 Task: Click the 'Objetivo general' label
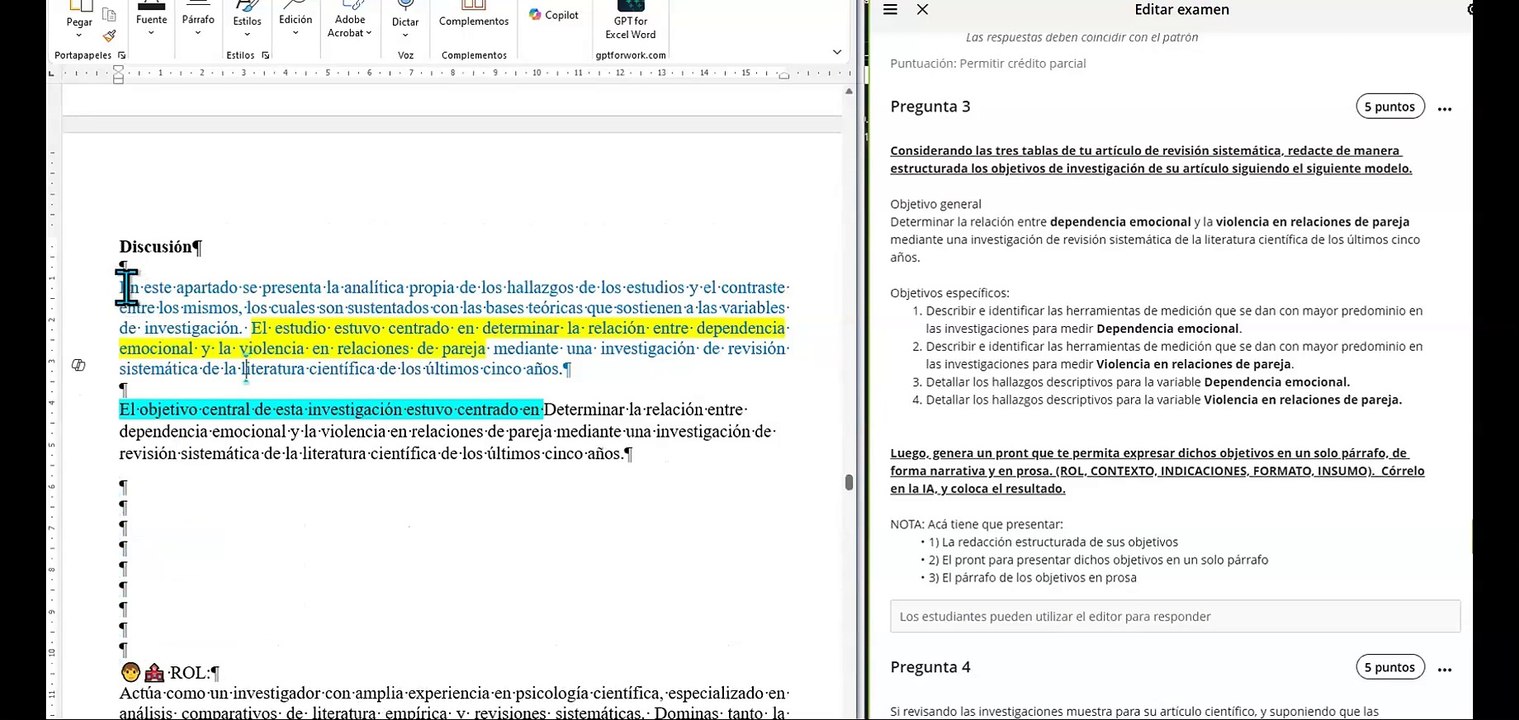coord(936,204)
